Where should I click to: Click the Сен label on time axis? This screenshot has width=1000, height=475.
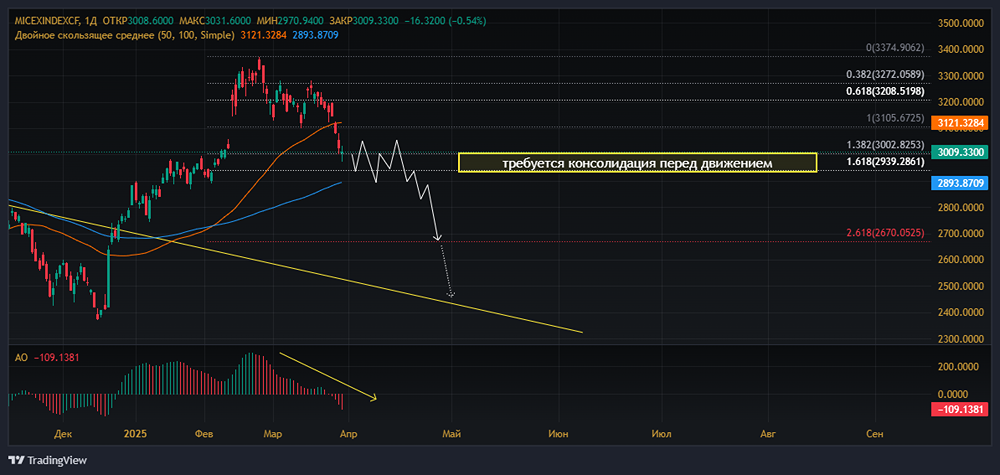point(874,434)
